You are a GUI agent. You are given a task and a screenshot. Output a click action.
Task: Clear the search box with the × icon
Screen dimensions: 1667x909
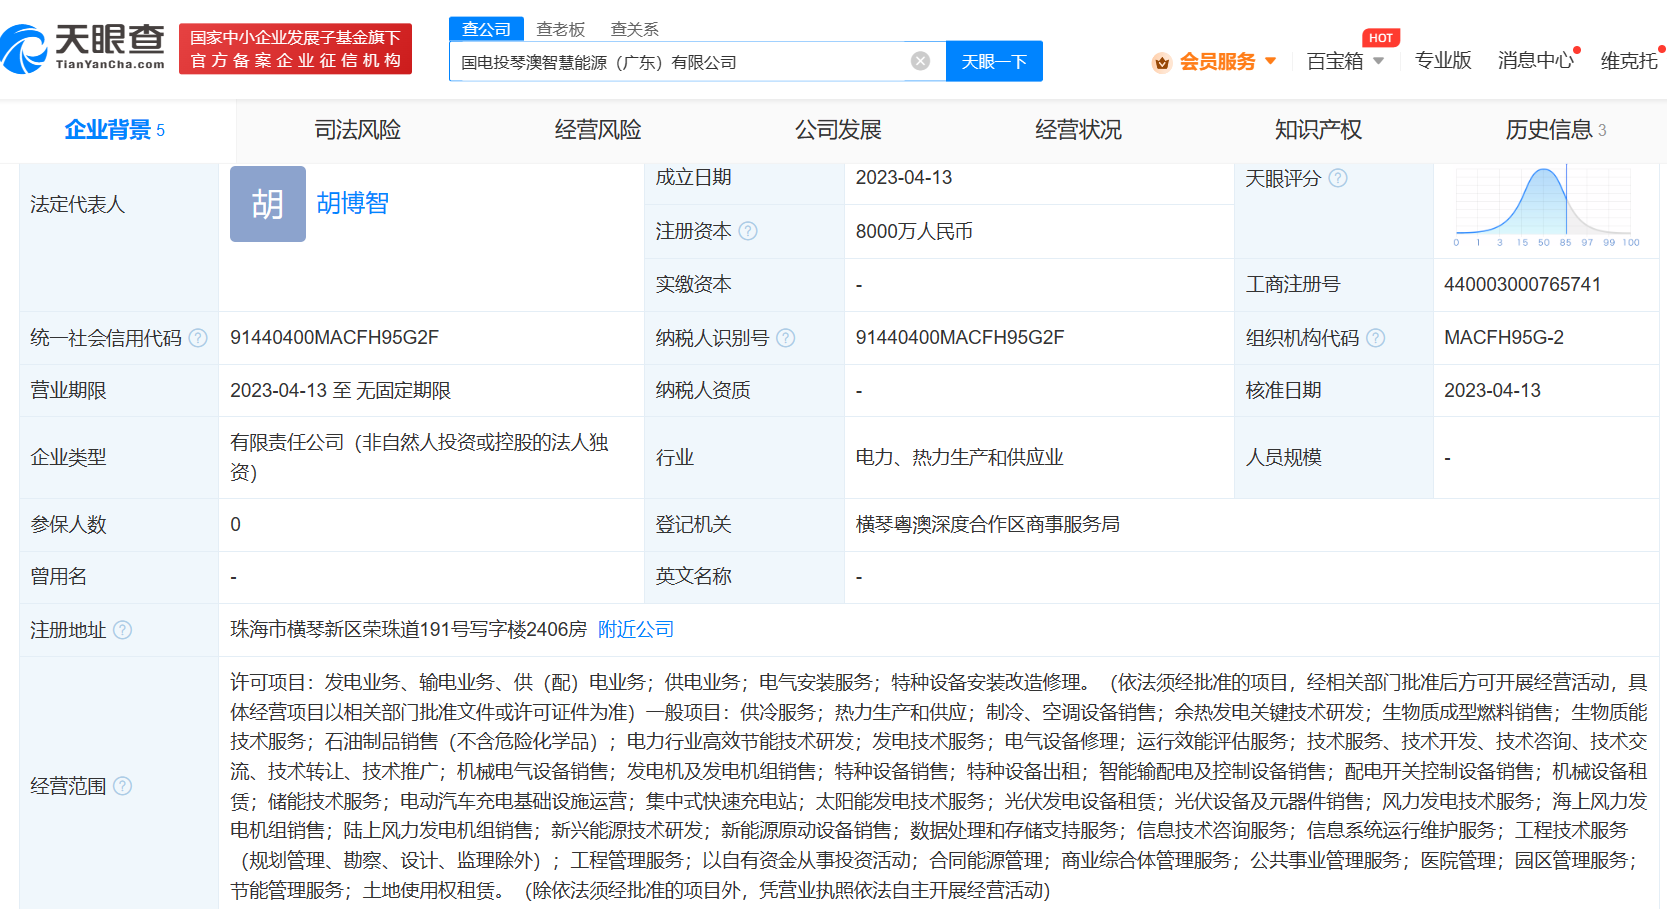click(920, 60)
